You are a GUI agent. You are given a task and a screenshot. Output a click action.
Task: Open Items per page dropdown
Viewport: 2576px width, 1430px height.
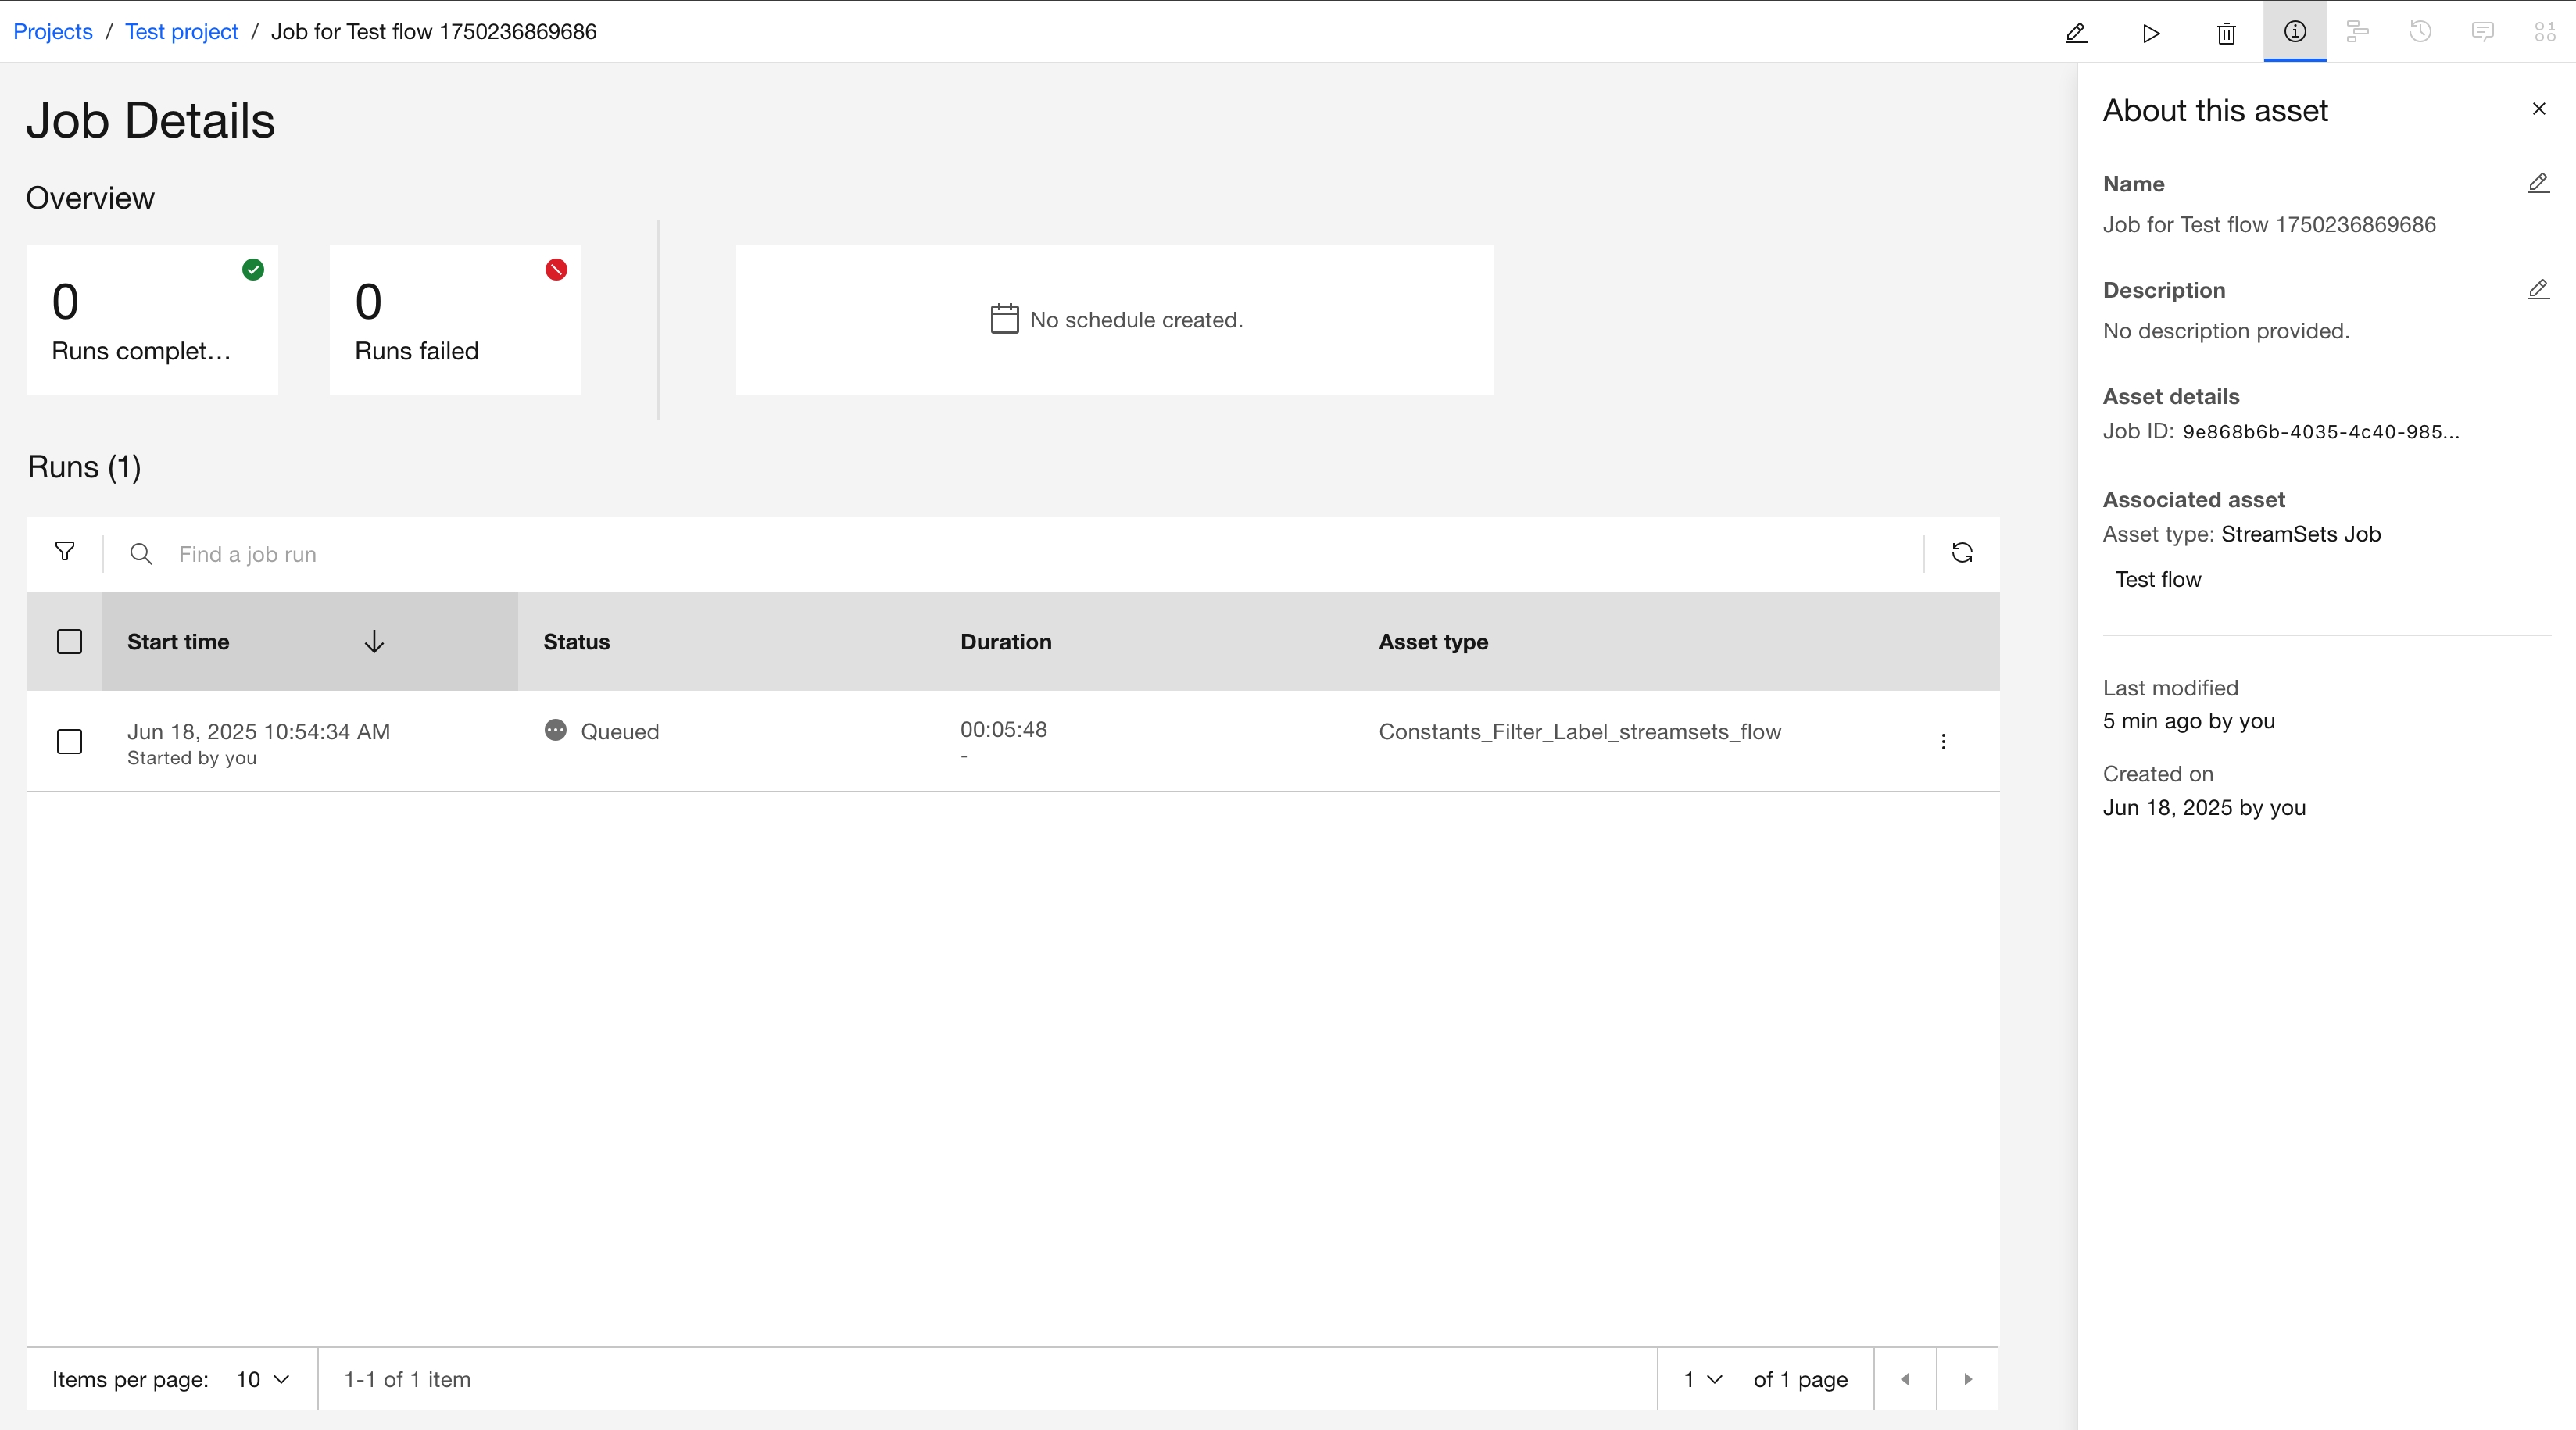pos(263,1379)
